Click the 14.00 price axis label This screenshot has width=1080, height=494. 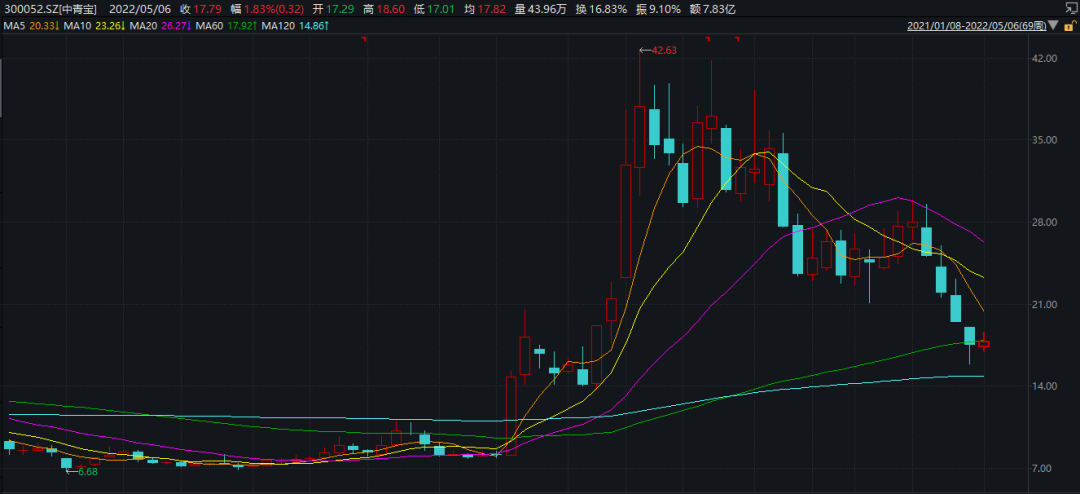click(1044, 386)
